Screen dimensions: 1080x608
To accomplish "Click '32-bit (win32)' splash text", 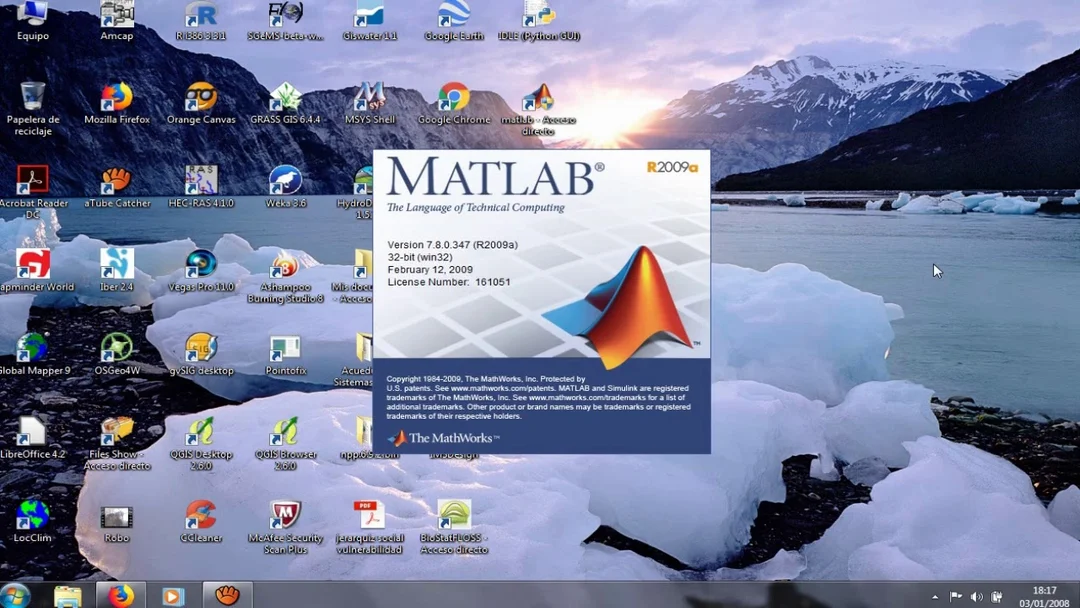I will [x=419, y=257].
